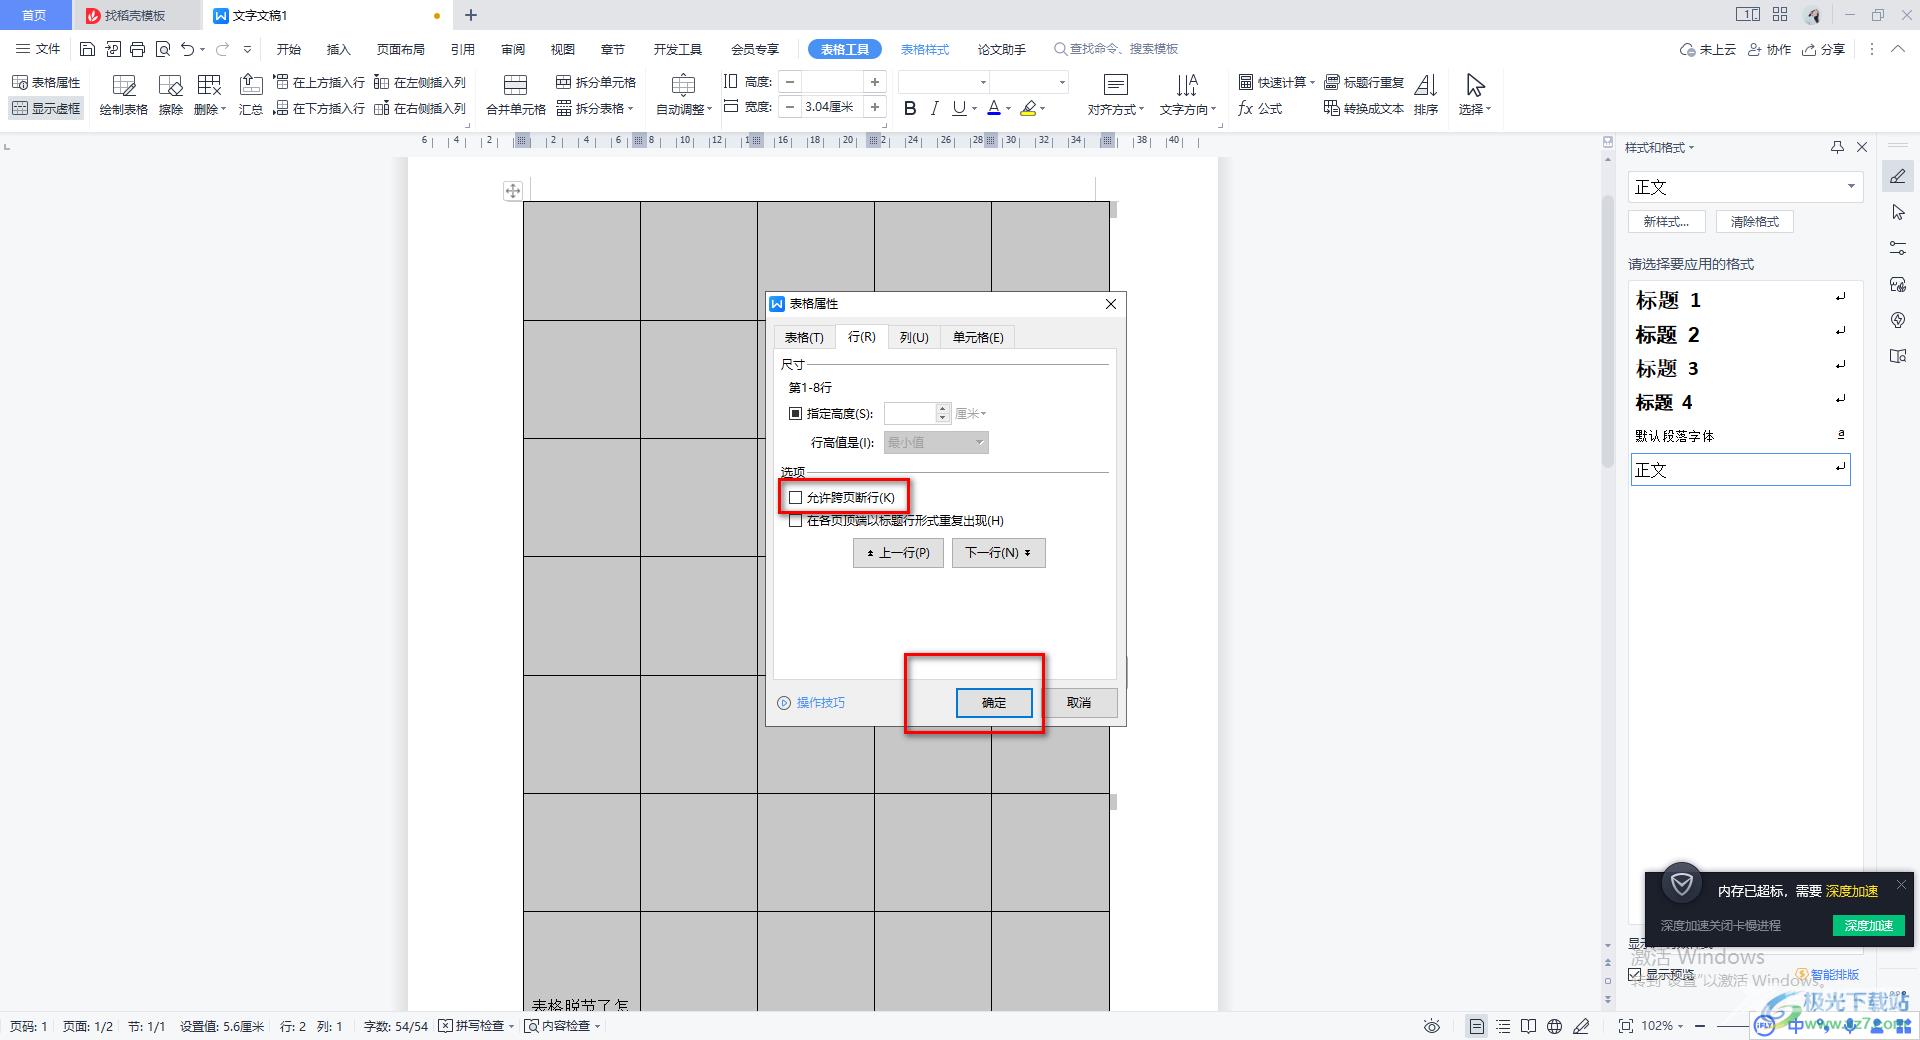Screen dimensions: 1920x1040
Task: Open the 插入 ribbon tab
Action: [x=339, y=49]
